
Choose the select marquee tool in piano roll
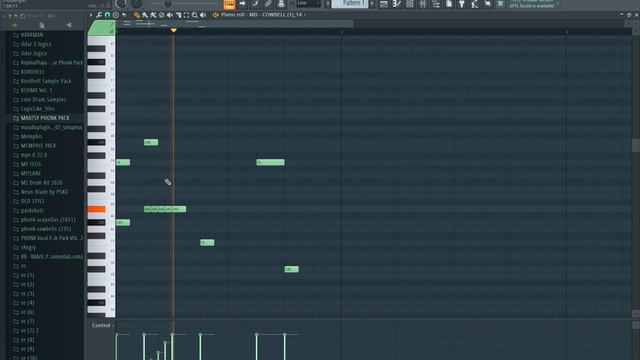[187, 15]
